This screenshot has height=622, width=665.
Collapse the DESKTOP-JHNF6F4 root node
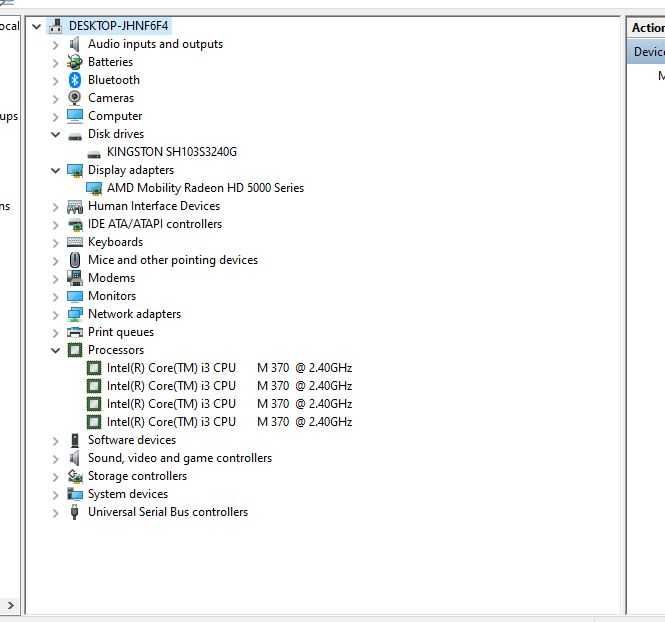36,27
